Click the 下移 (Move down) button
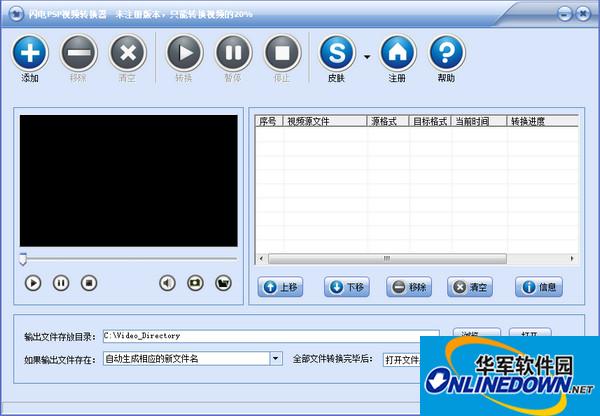 click(x=347, y=287)
